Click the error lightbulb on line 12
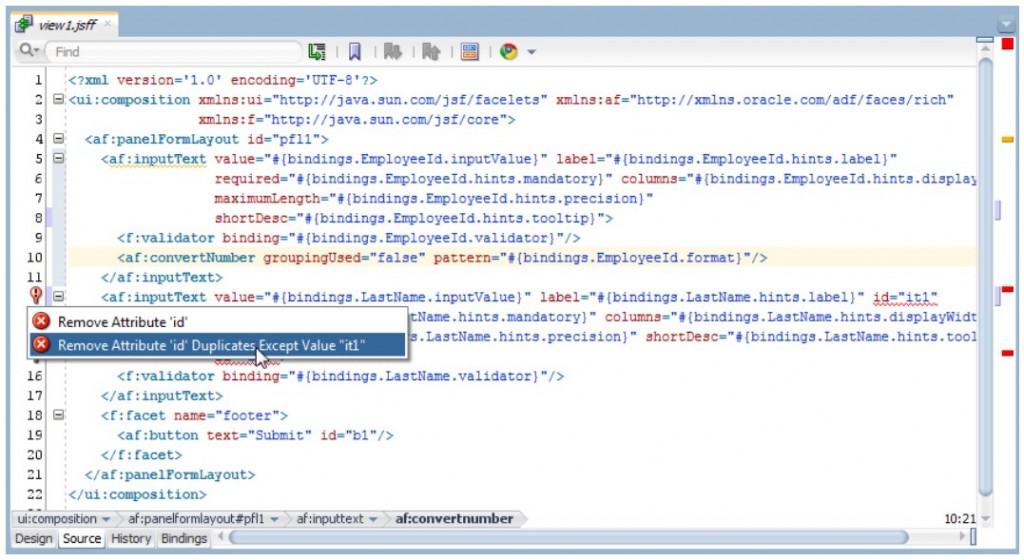 pos(36,296)
